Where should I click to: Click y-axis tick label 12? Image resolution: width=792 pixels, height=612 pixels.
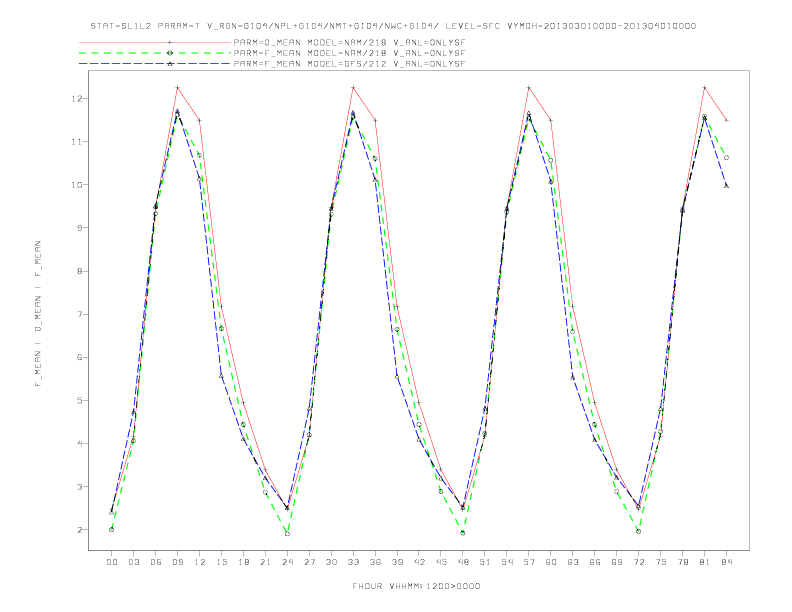tap(76, 98)
